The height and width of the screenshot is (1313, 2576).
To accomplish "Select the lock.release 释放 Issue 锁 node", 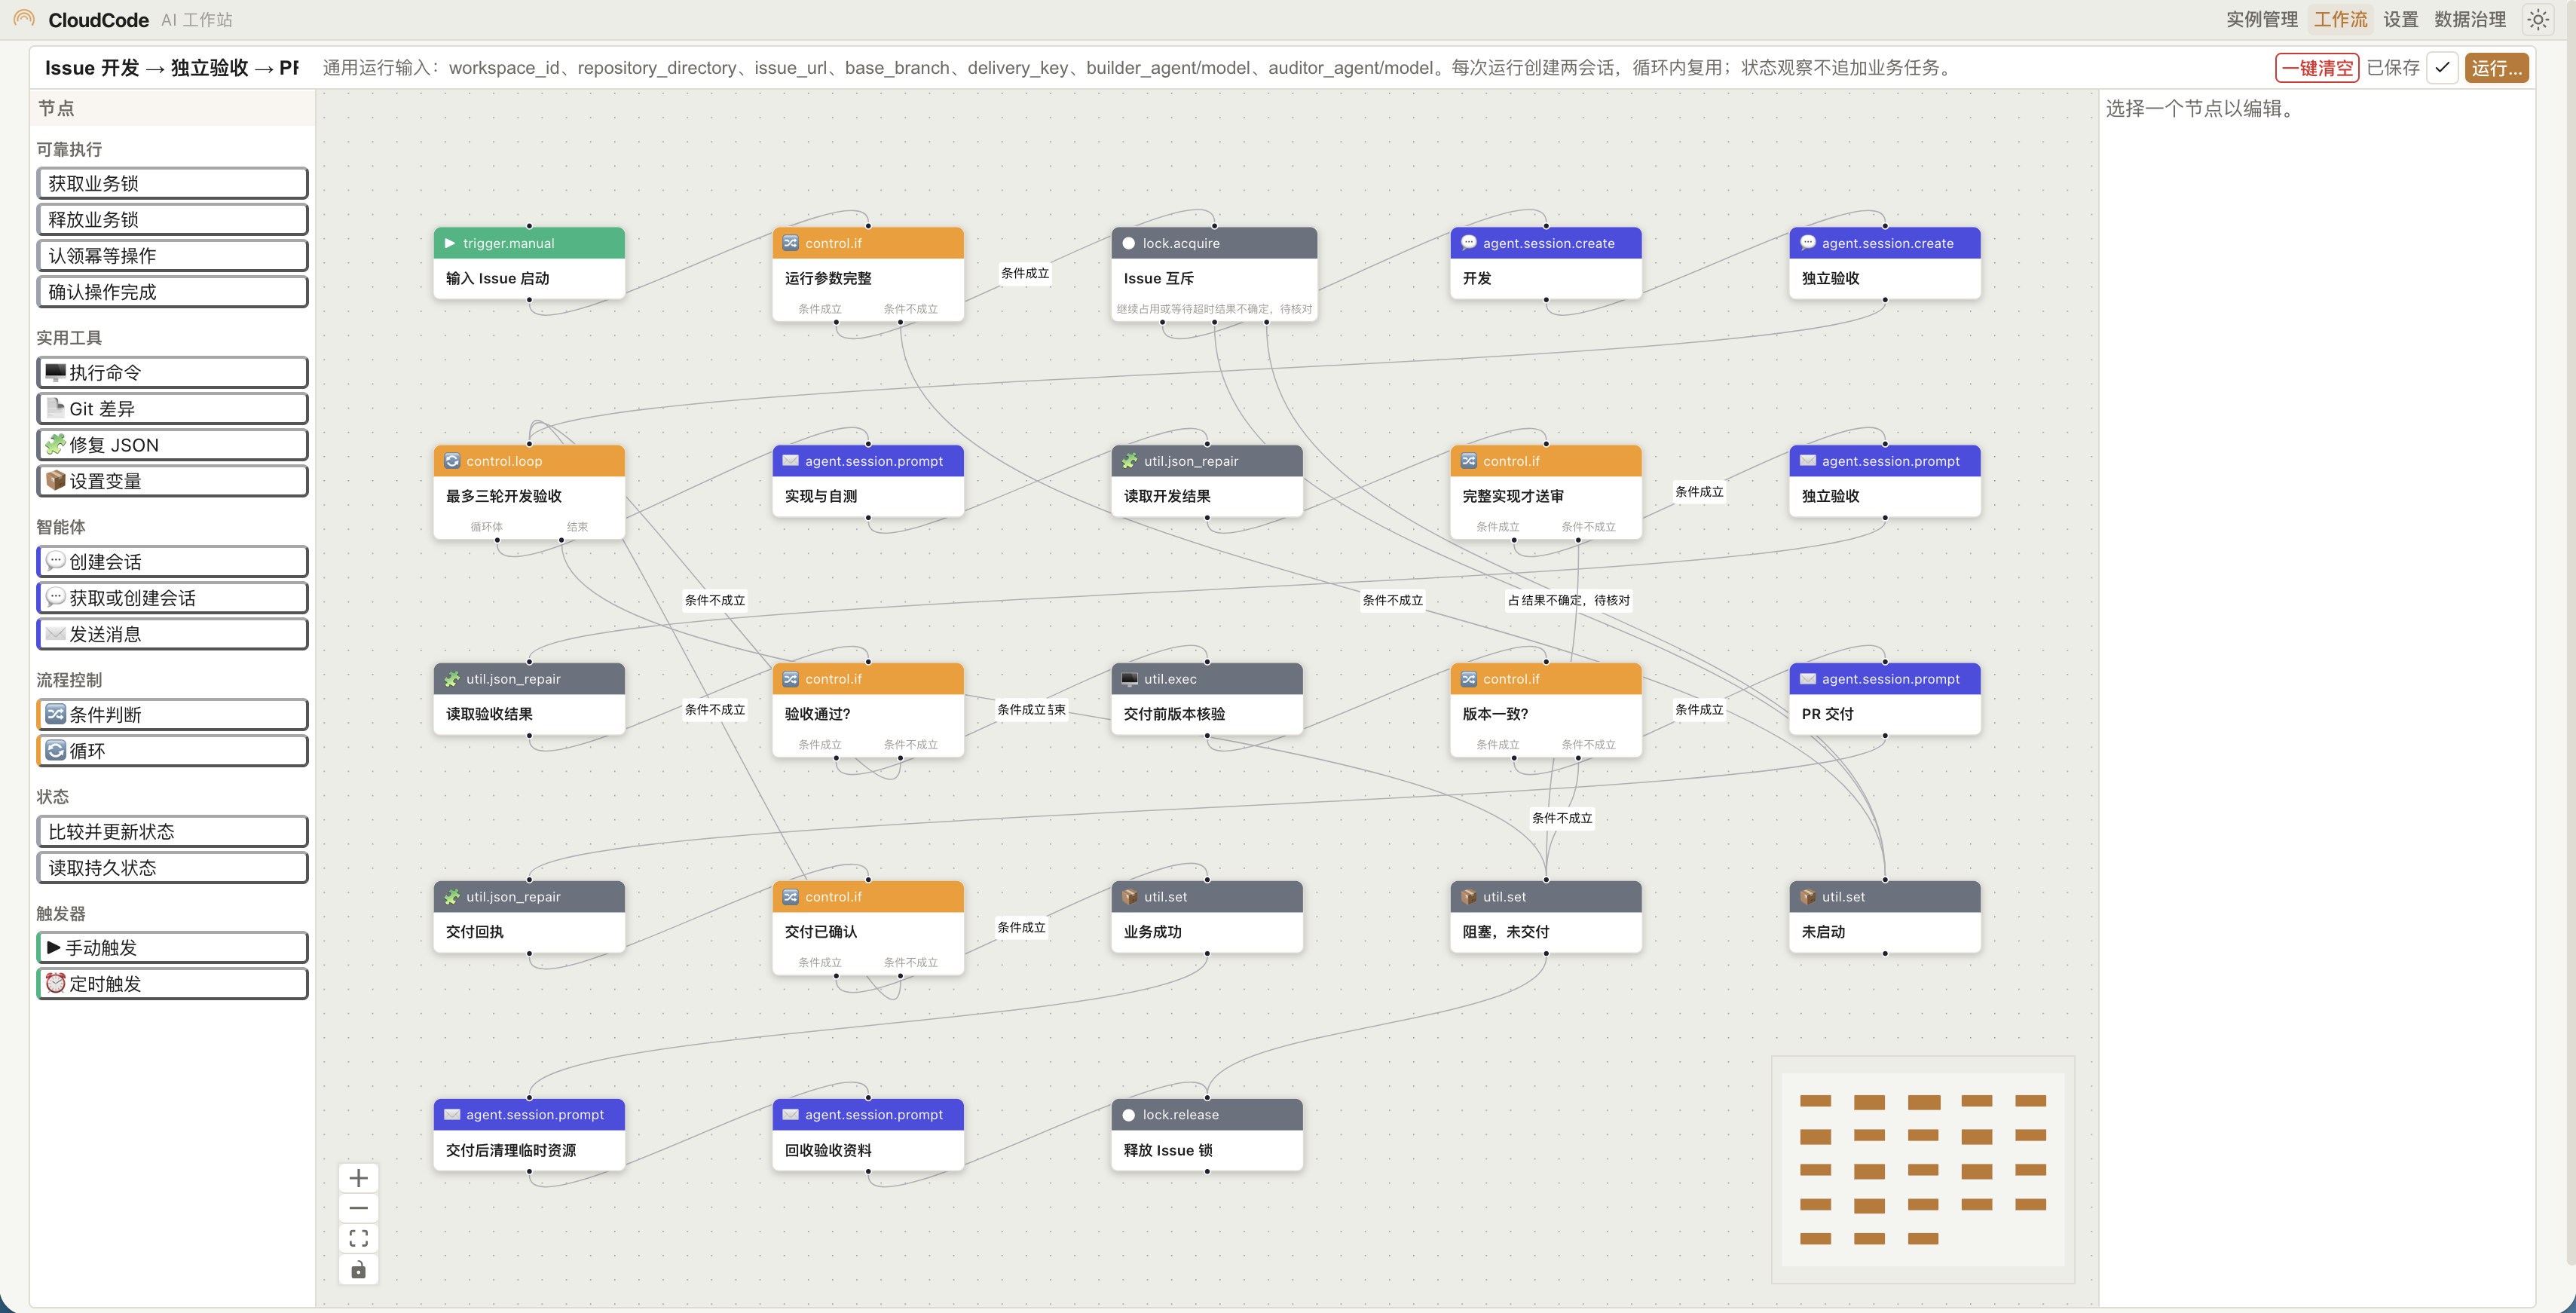I will click(x=1207, y=1134).
